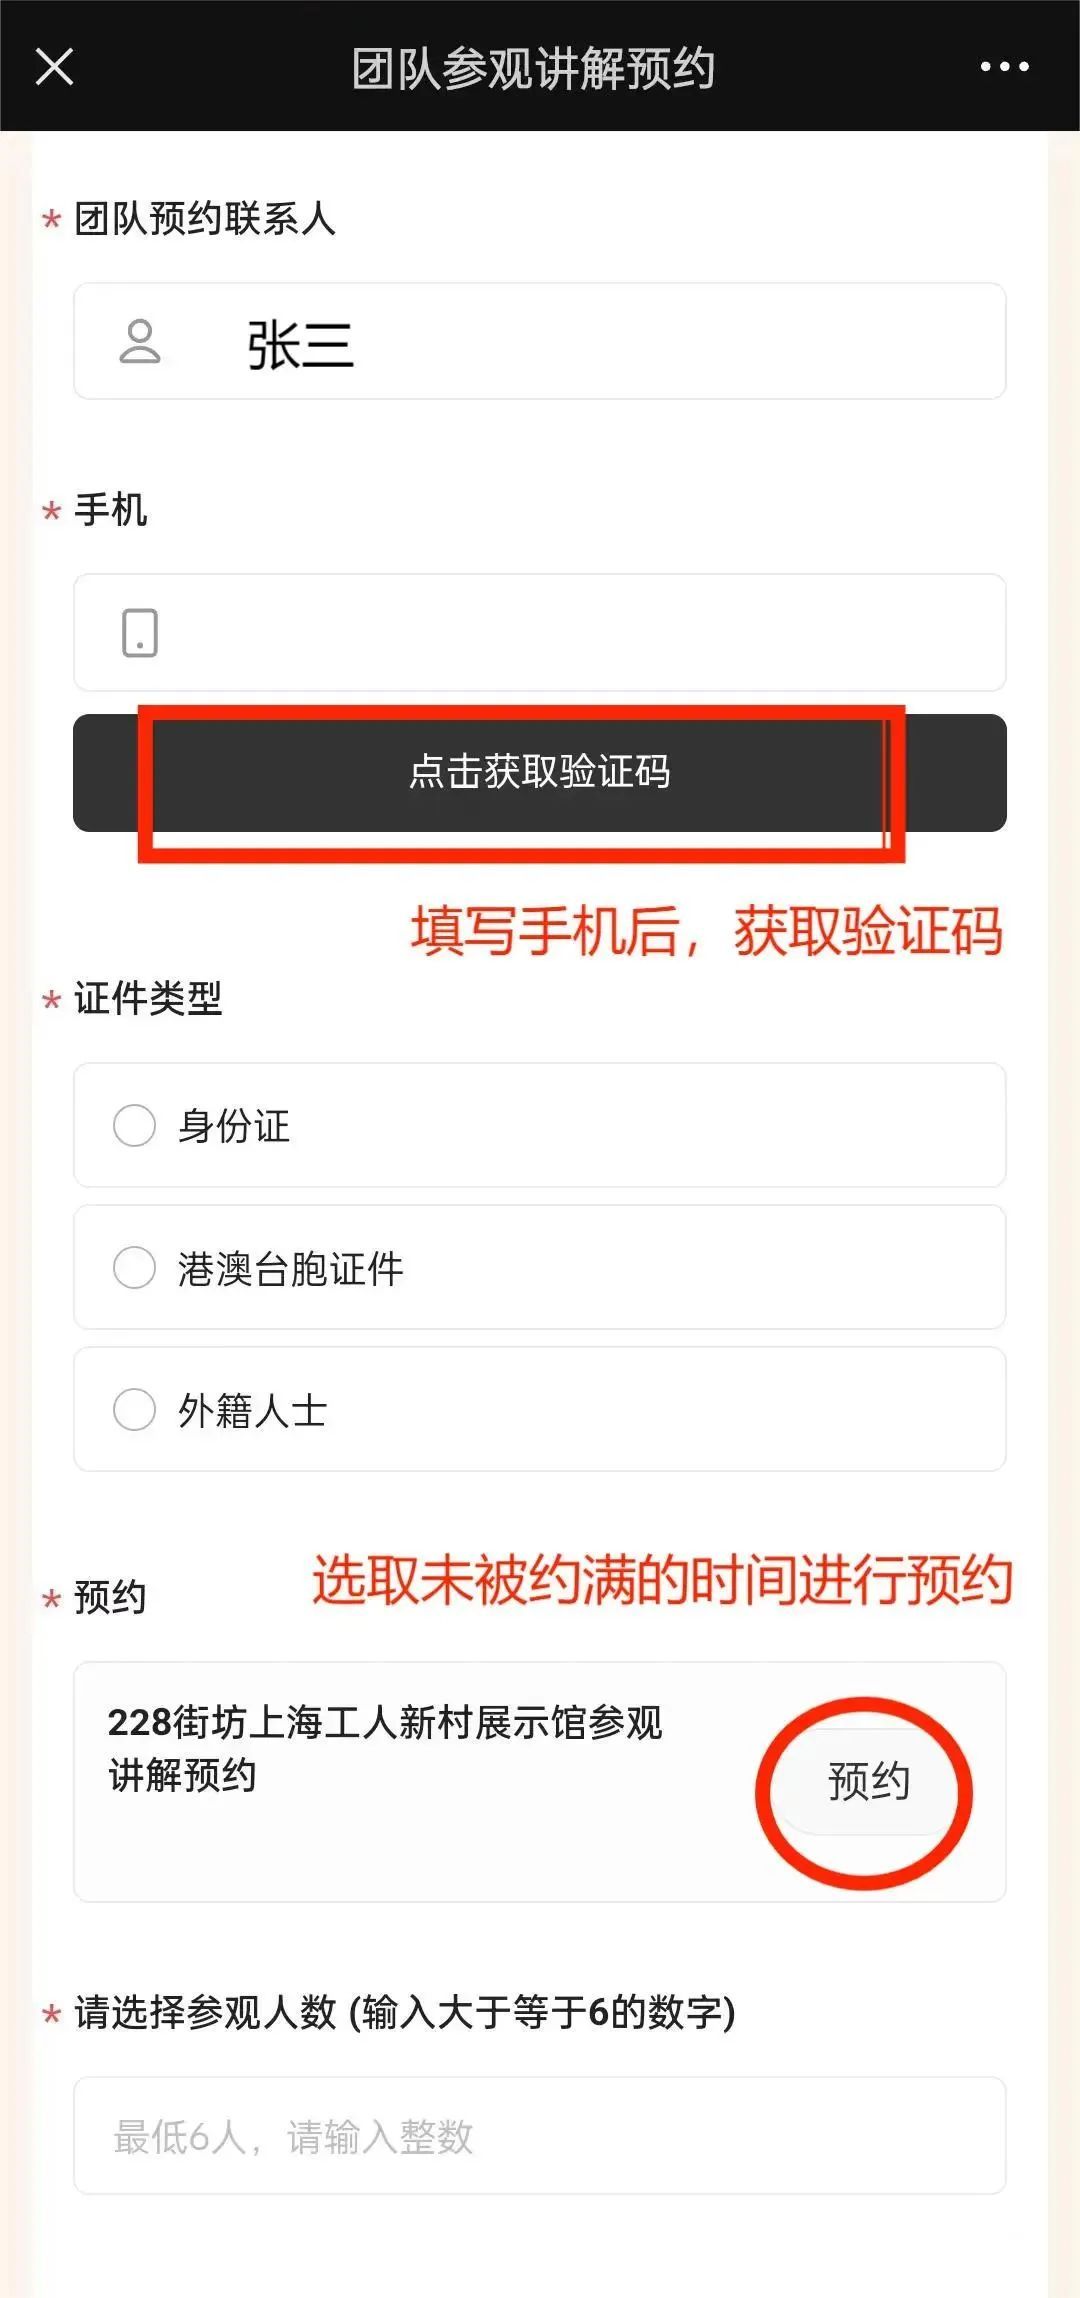Click the person icon in contact field
1080x2298 pixels.
point(139,342)
